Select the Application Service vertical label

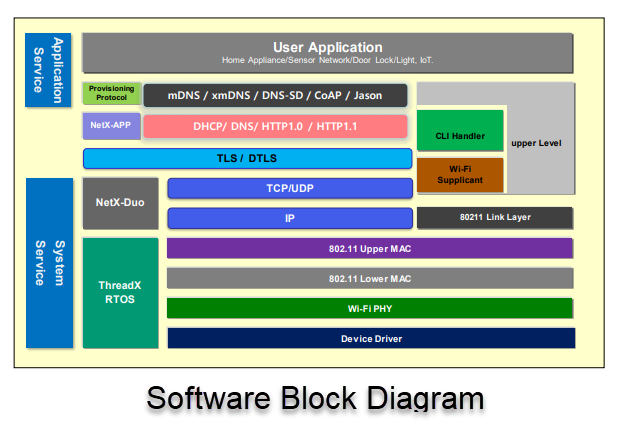[x=48, y=70]
